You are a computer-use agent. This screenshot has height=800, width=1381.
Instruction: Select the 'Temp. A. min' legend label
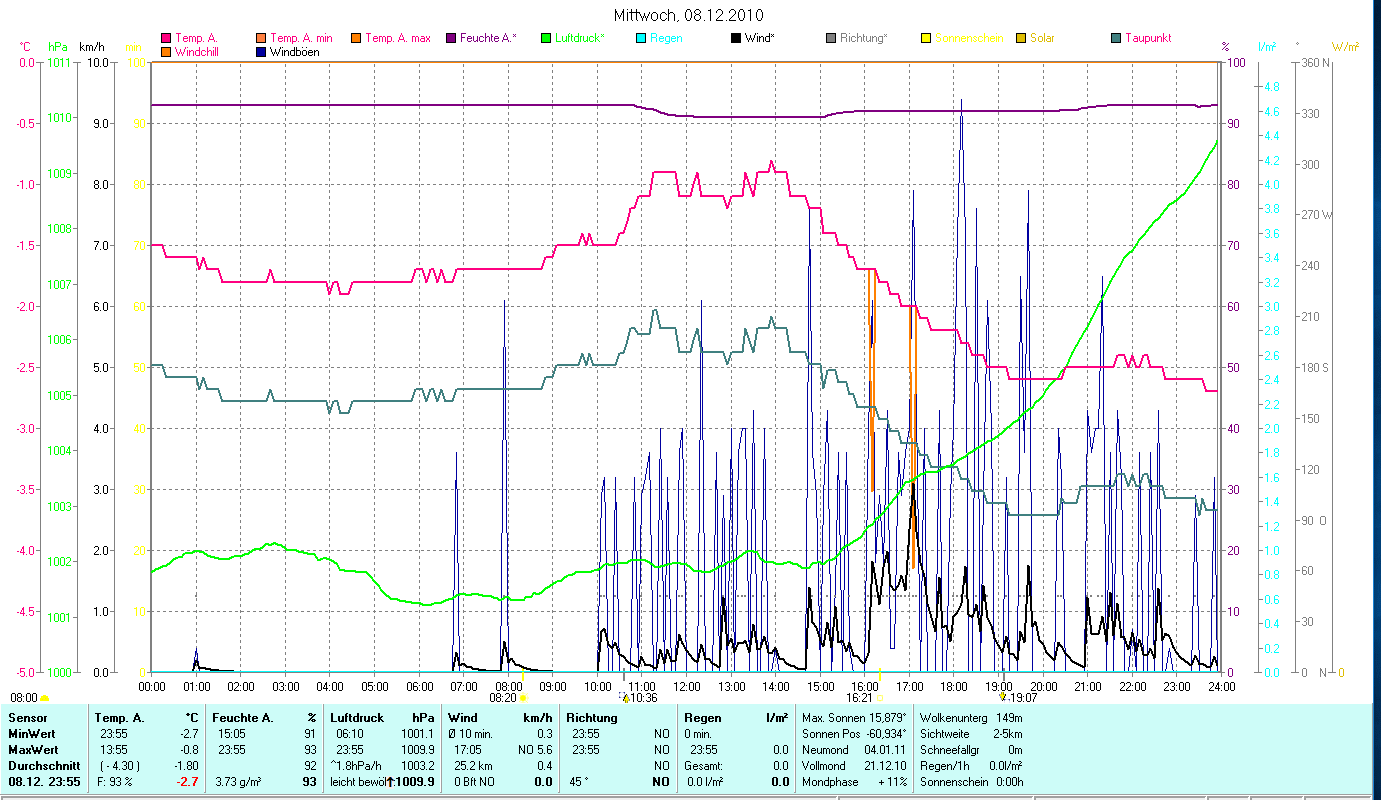pyautogui.click(x=303, y=38)
